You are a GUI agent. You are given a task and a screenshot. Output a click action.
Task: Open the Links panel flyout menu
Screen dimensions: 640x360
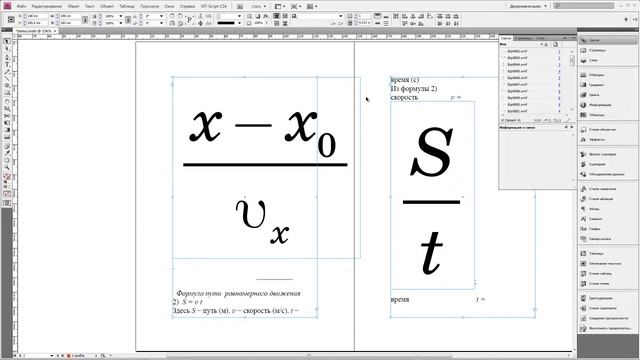573,38
